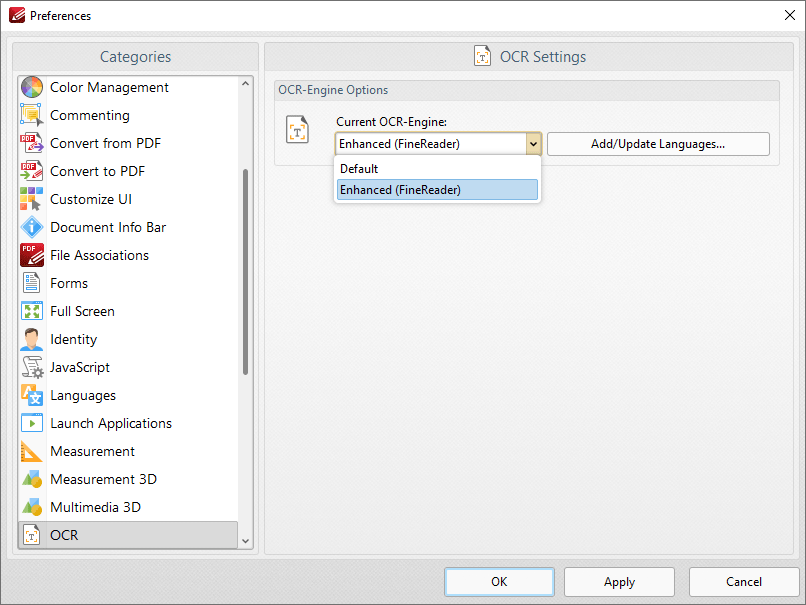This screenshot has height=605, width=806.
Task: Click the Commenting note icon
Action: coord(31,115)
